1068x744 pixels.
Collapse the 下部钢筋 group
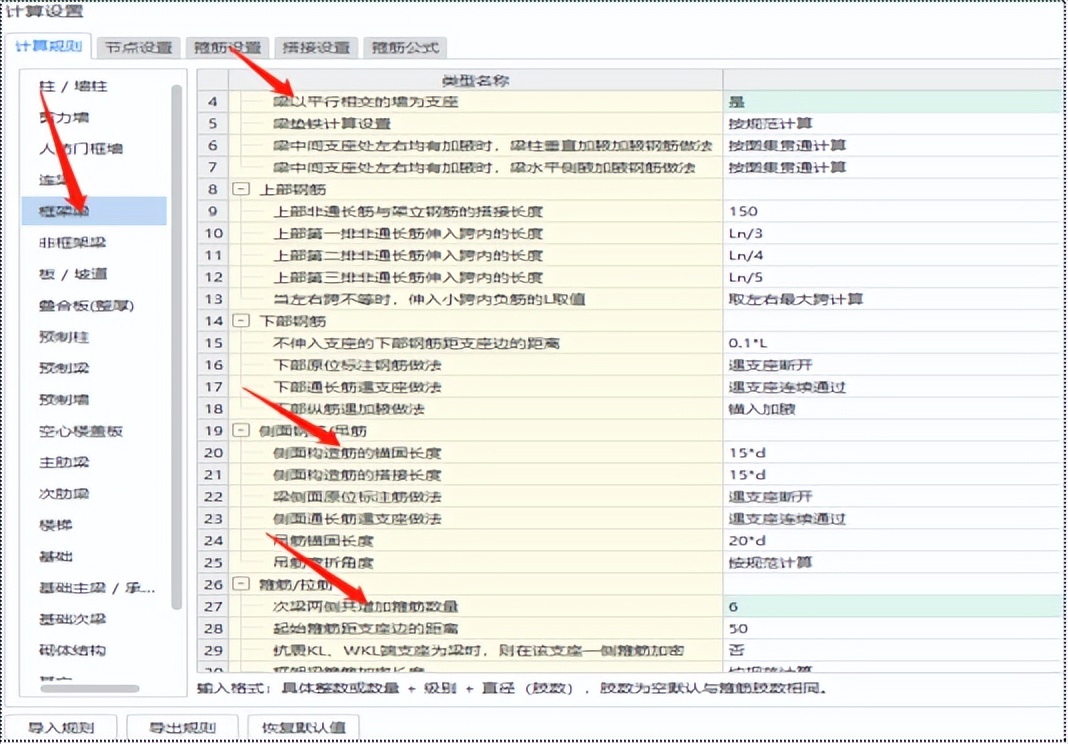pos(240,320)
